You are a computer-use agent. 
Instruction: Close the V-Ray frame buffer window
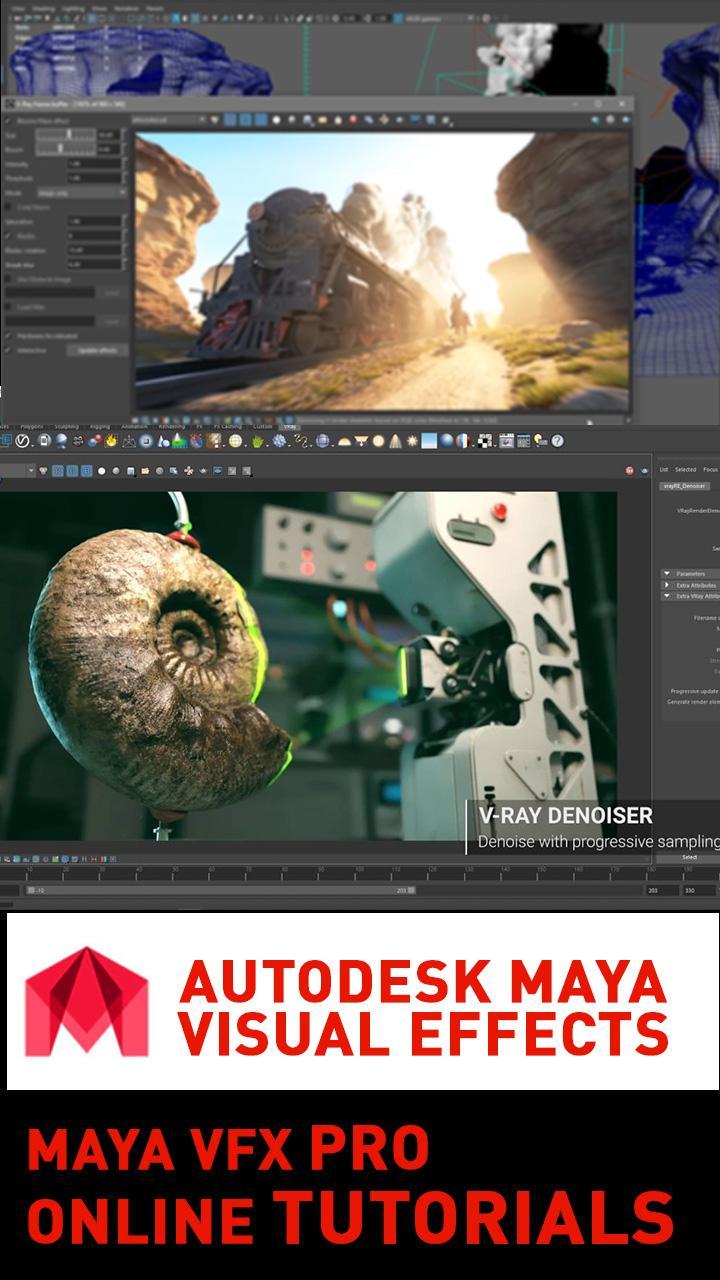(x=622, y=104)
